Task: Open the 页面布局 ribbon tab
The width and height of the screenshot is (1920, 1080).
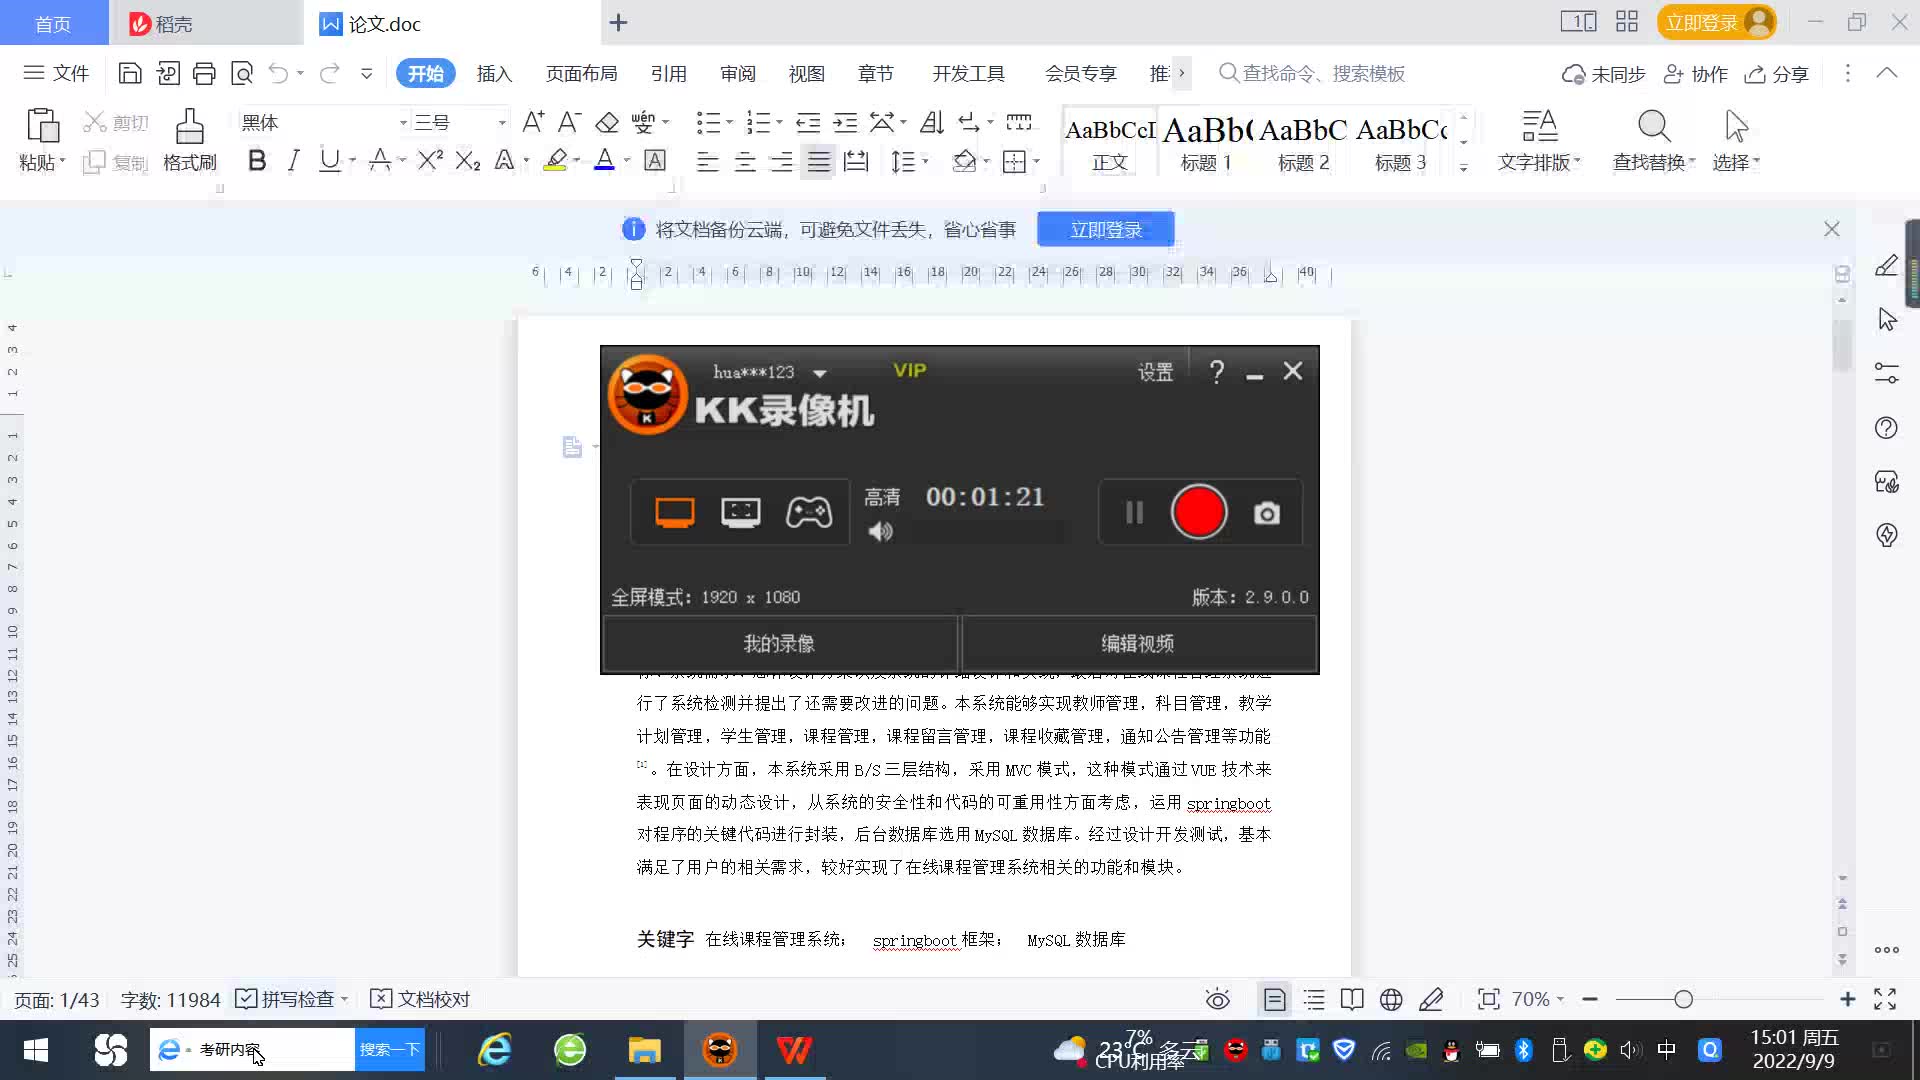Action: pyautogui.click(x=581, y=74)
